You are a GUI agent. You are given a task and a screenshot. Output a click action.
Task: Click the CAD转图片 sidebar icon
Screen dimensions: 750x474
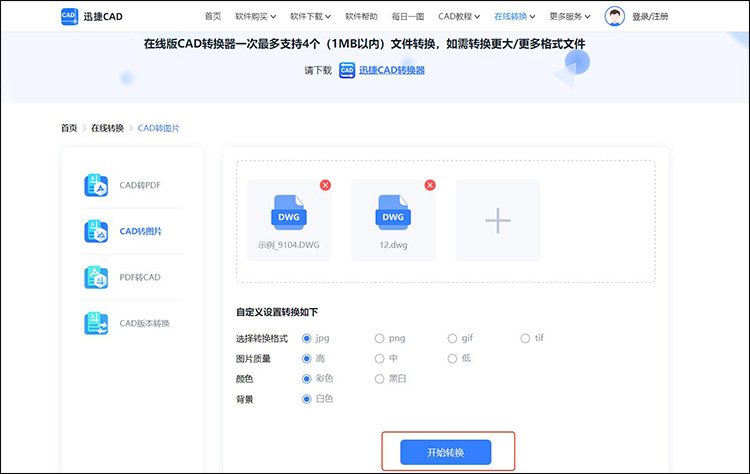pos(96,231)
